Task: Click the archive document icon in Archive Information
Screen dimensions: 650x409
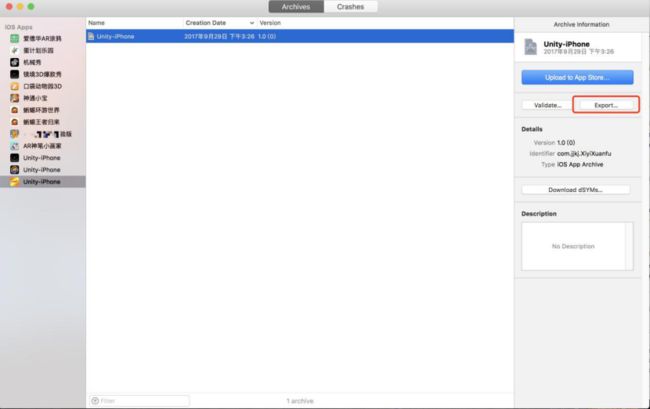Action: 531,47
